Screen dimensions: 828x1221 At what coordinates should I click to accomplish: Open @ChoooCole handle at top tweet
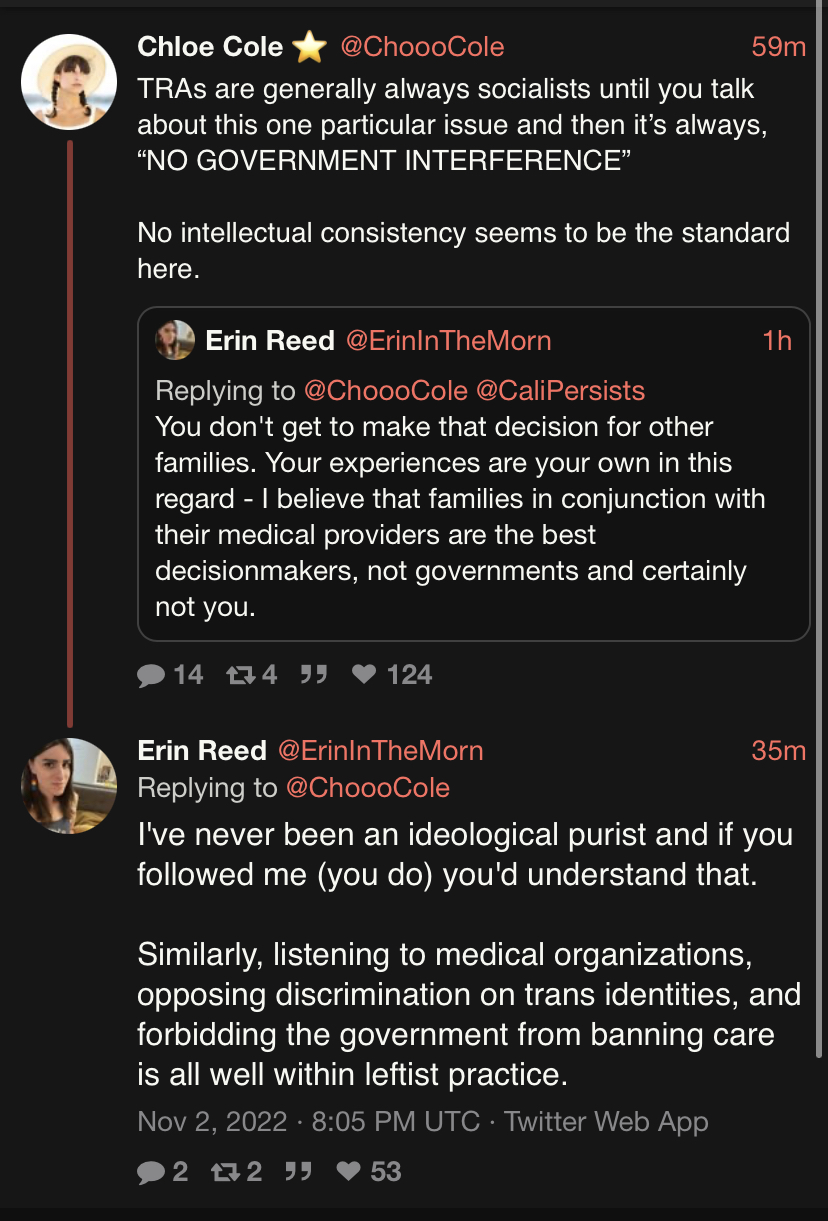422,46
